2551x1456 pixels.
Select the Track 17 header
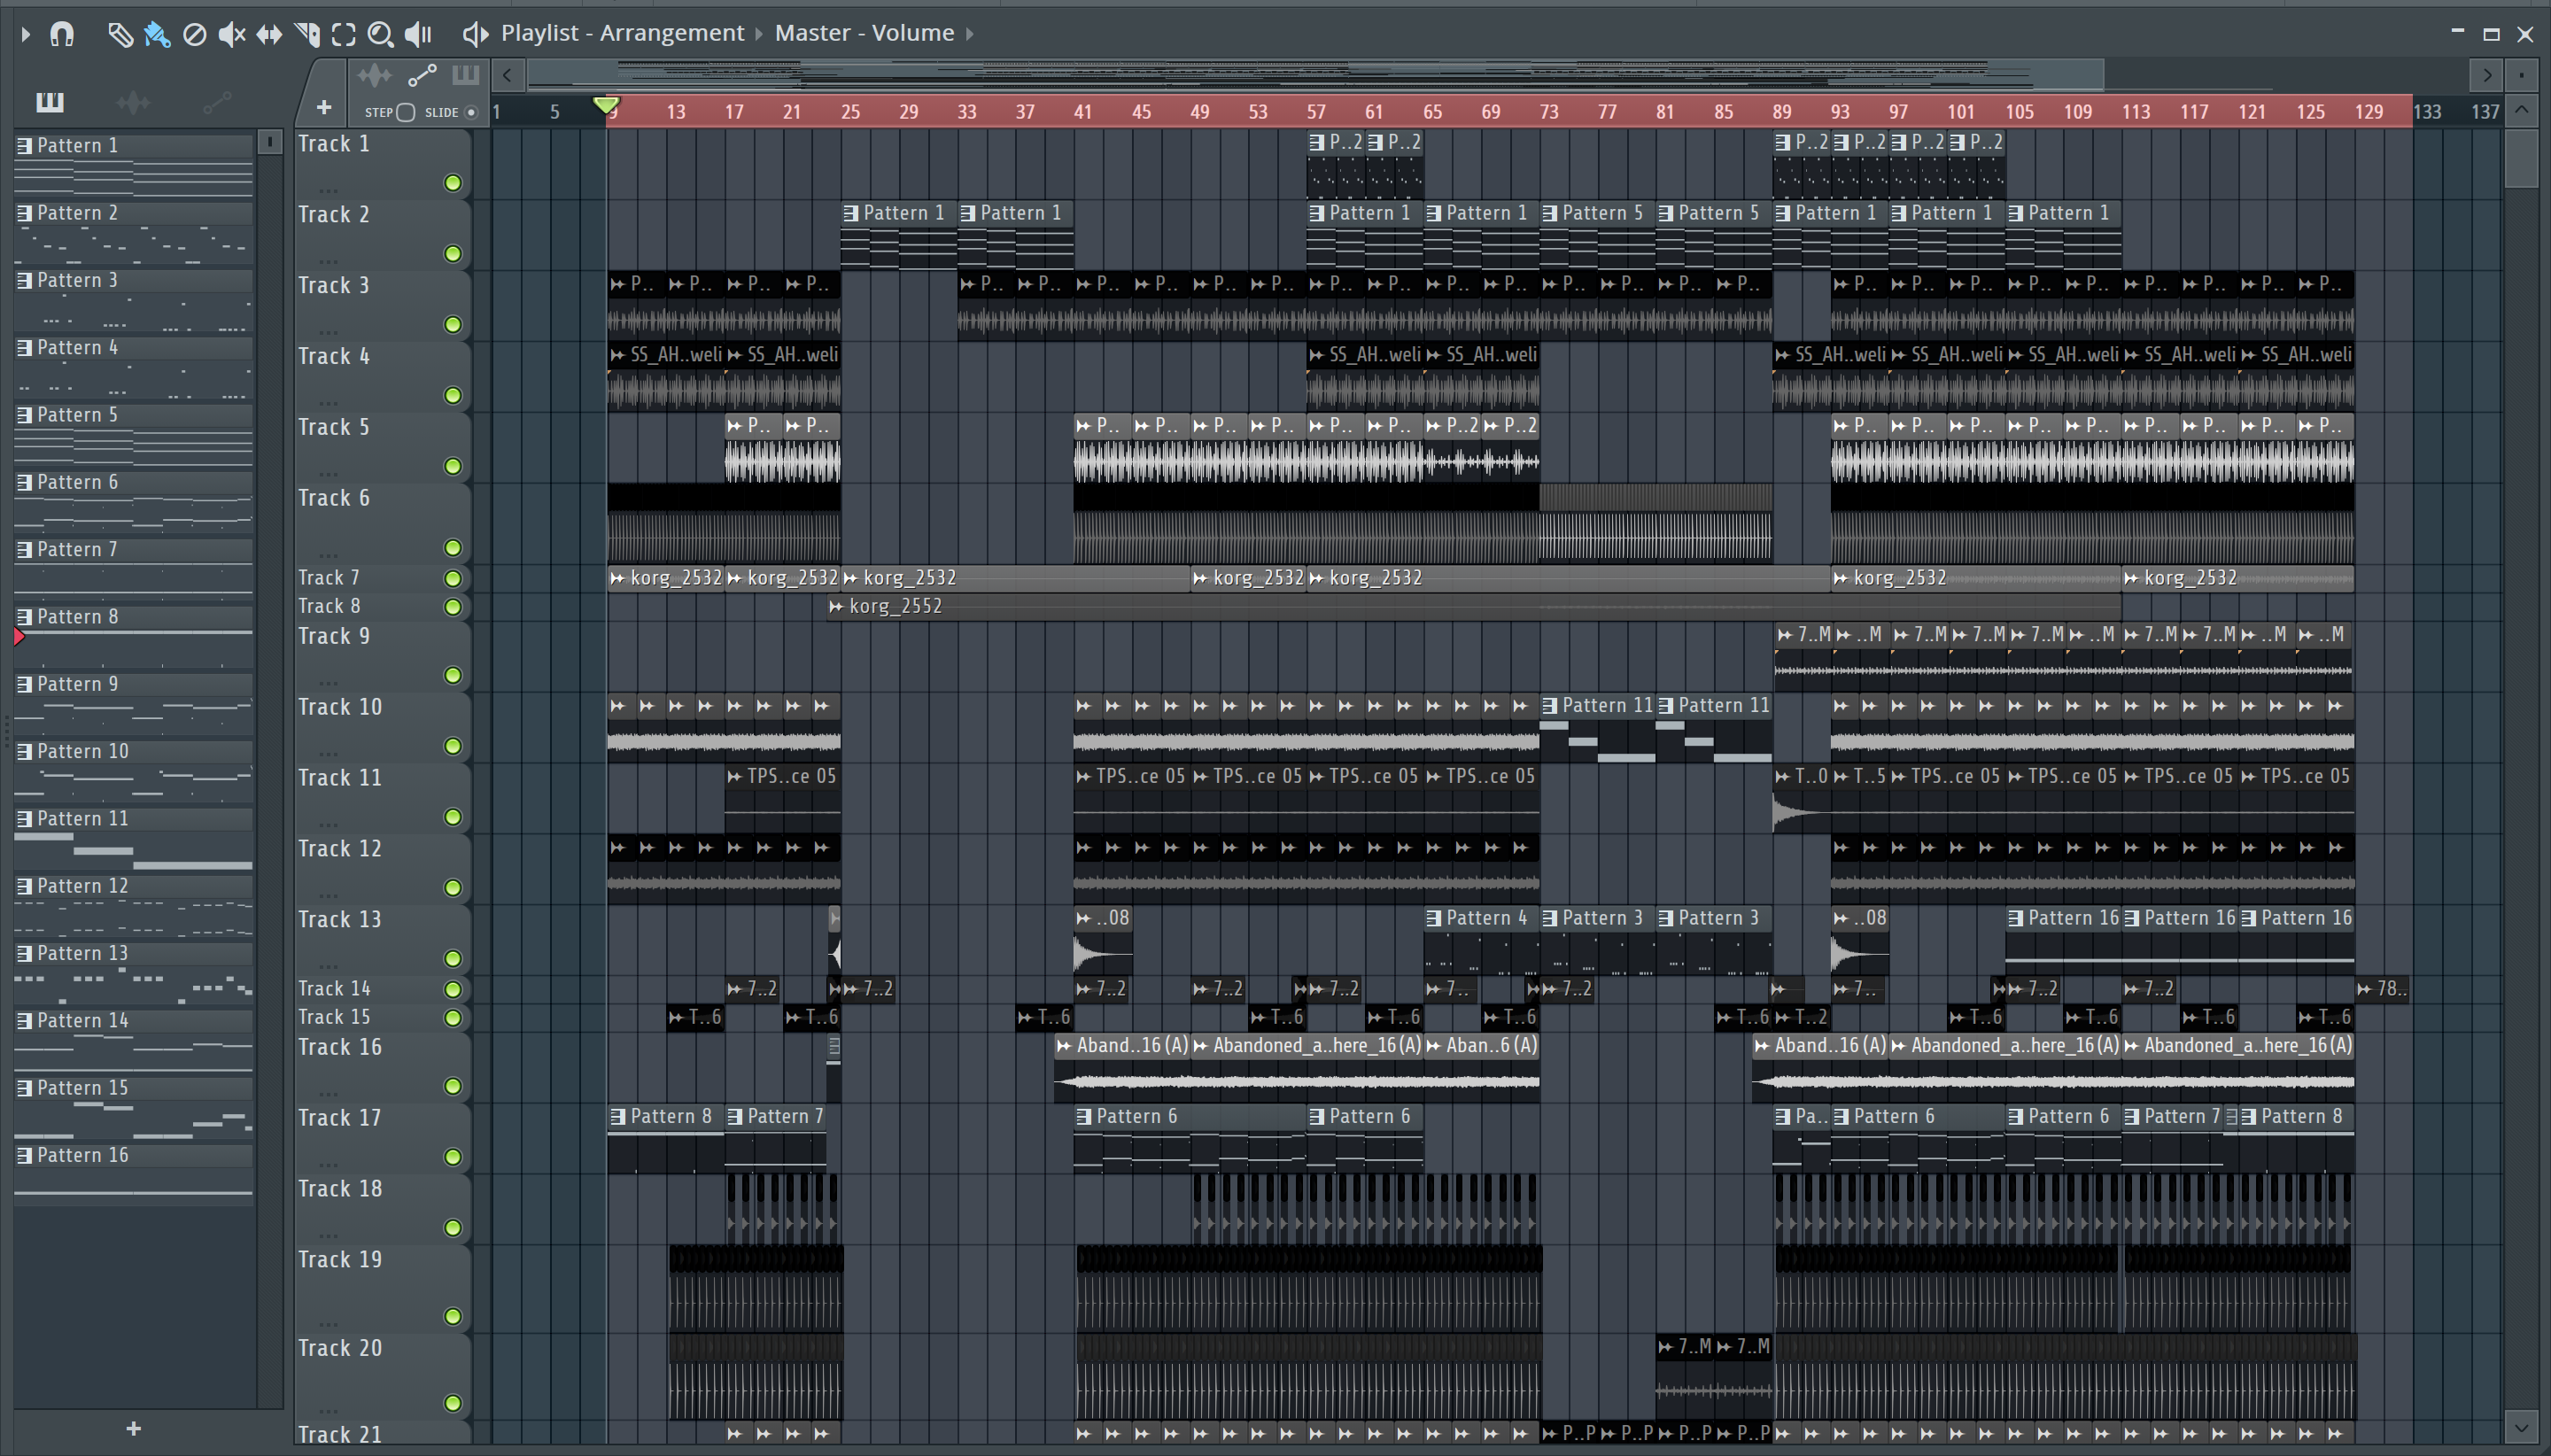pyautogui.click(x=382, y=1139)
